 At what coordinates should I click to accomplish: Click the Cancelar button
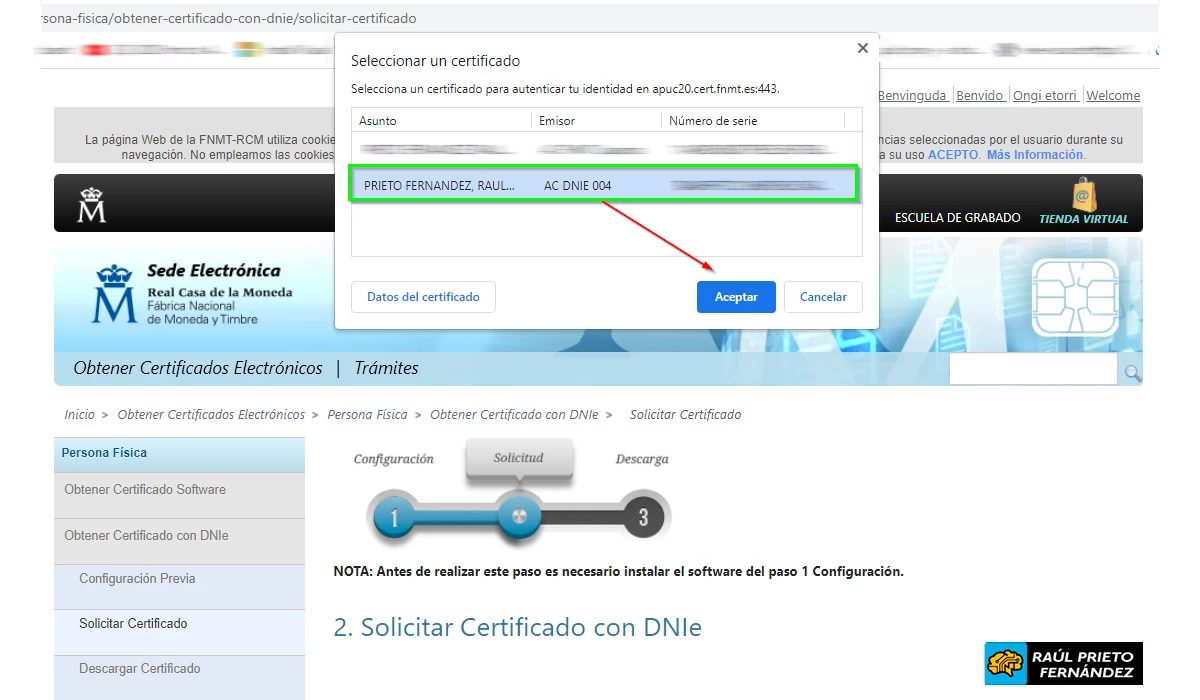823,297
